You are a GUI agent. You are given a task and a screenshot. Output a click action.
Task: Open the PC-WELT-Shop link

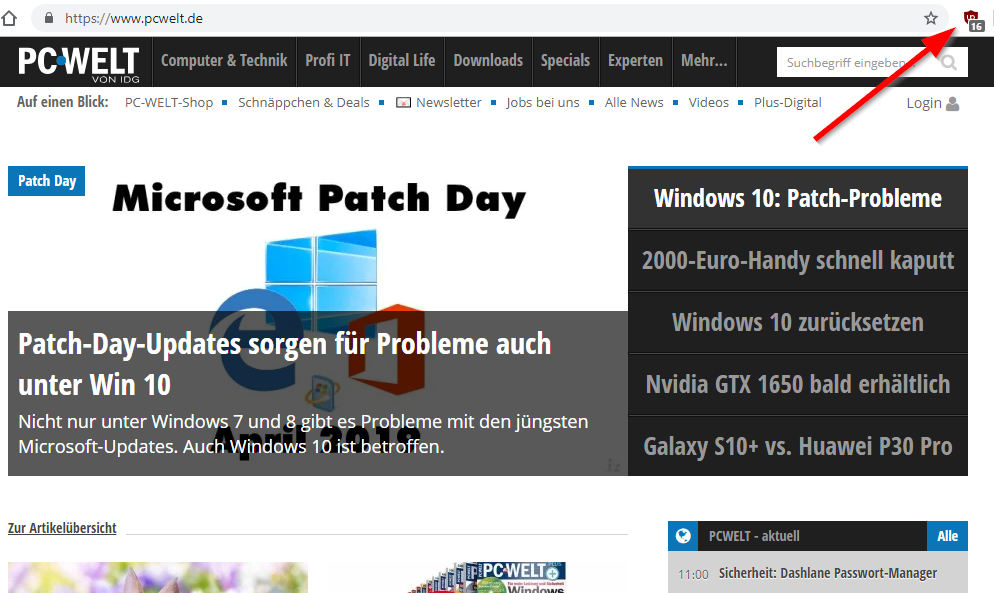coord(169,102)
